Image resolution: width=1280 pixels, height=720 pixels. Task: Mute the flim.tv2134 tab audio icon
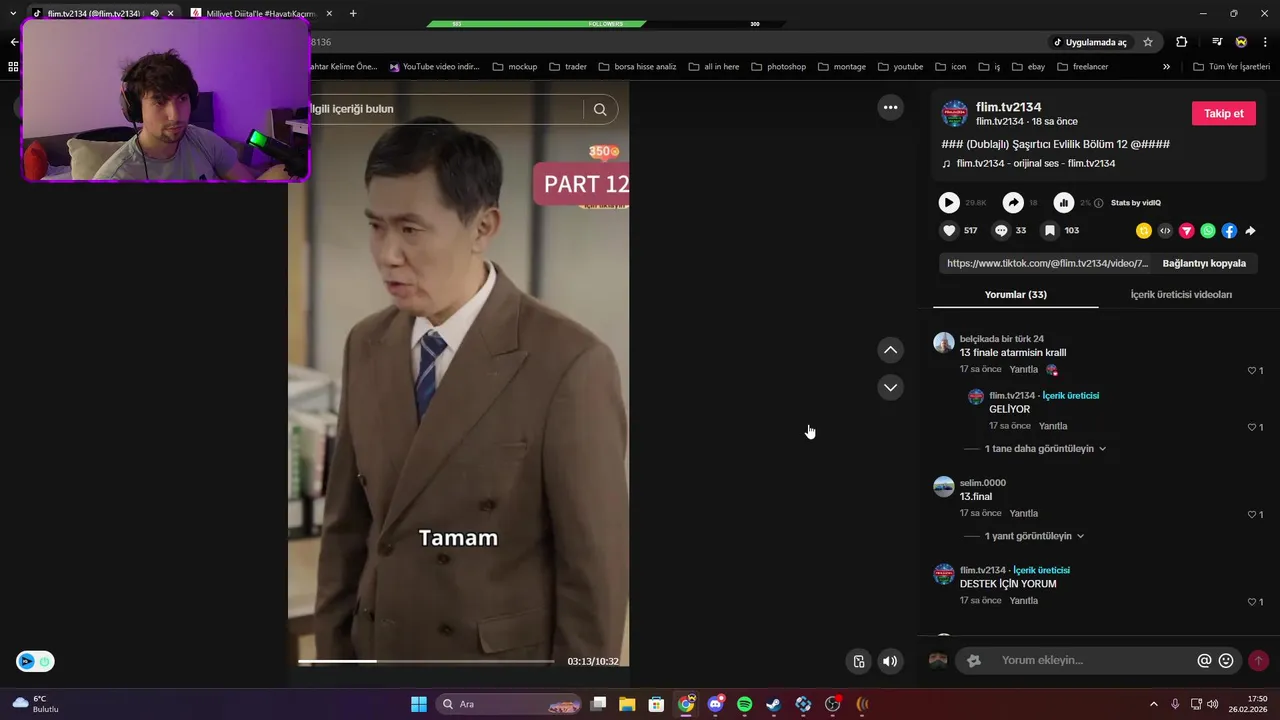(154, 13)
